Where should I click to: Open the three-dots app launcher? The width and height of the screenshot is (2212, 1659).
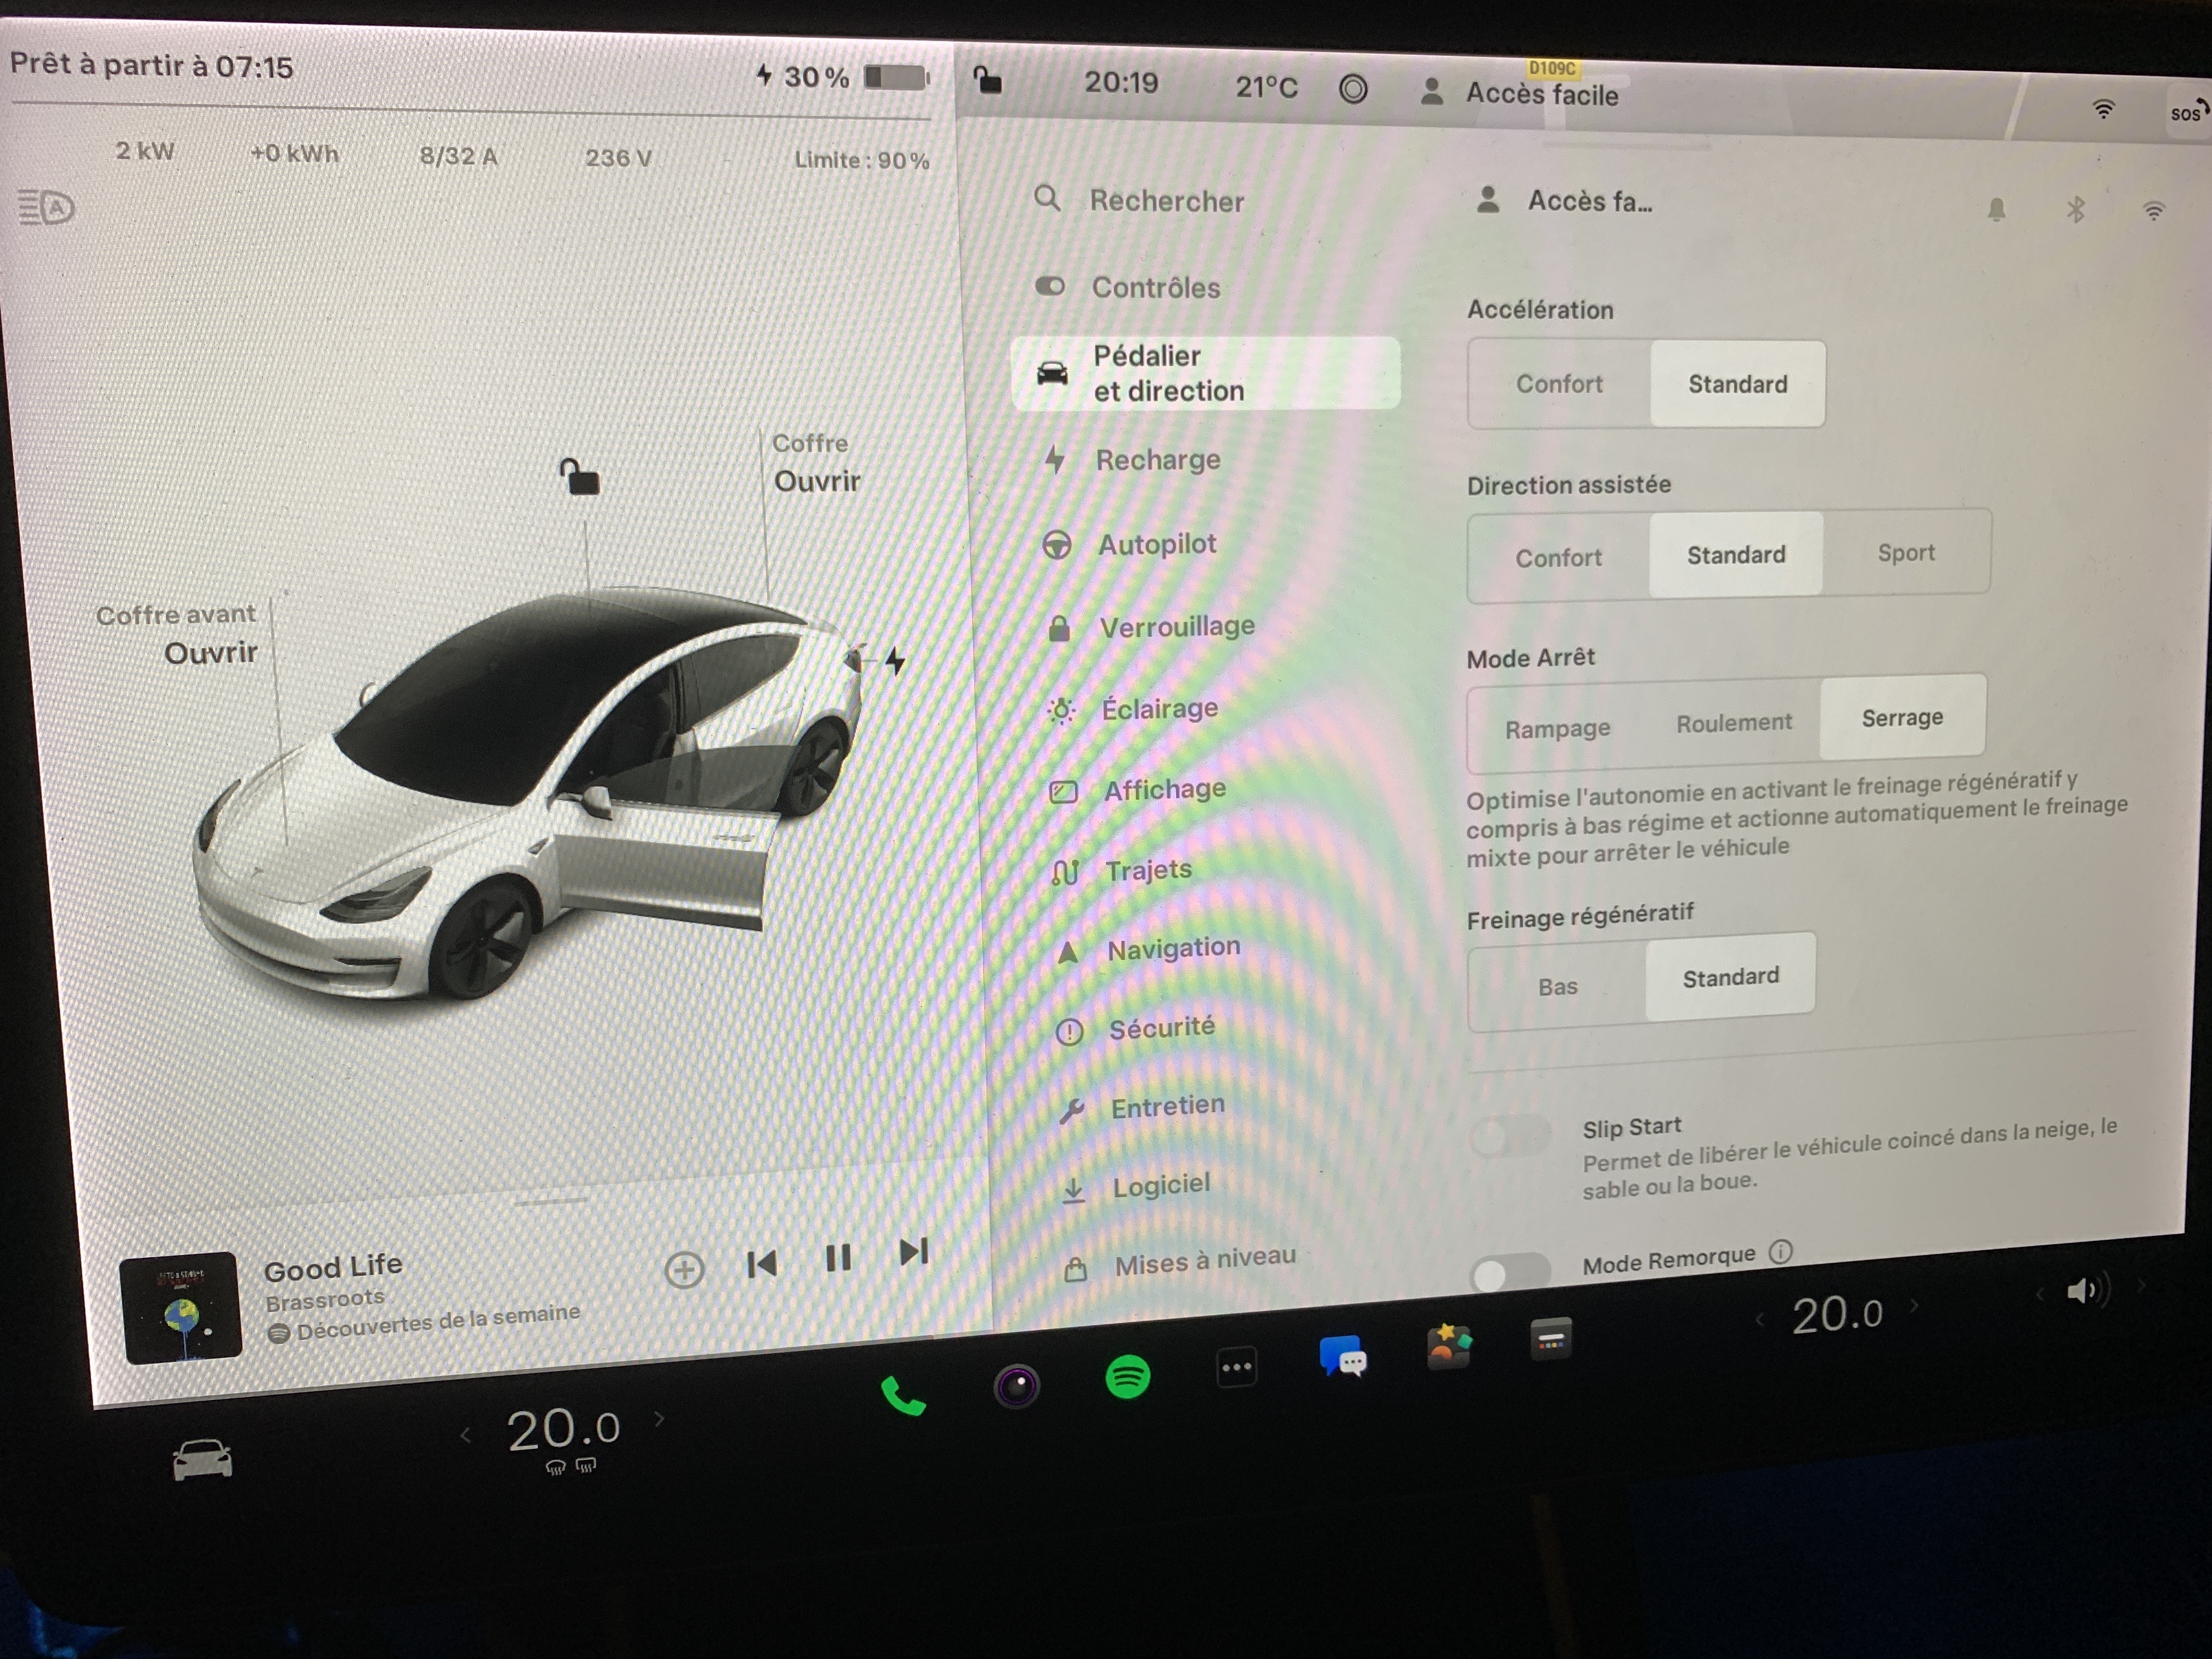point(1236,1367)
